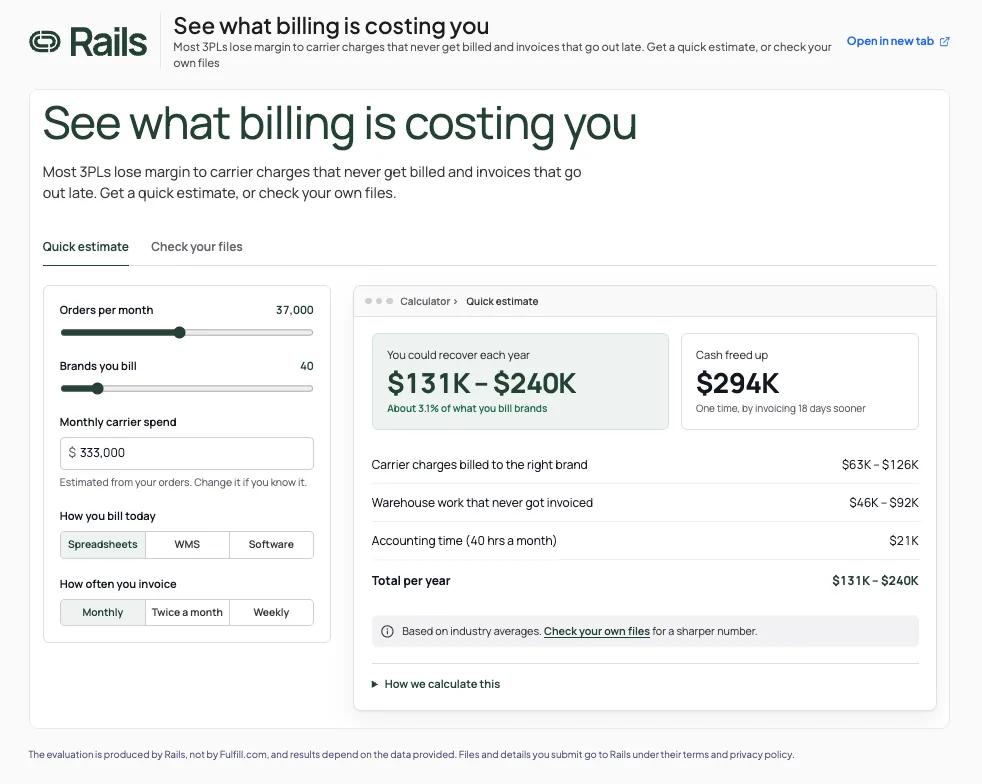Click the 37,000 orders value
This screenshot has width=982, height=784.
tap(295, 310)
